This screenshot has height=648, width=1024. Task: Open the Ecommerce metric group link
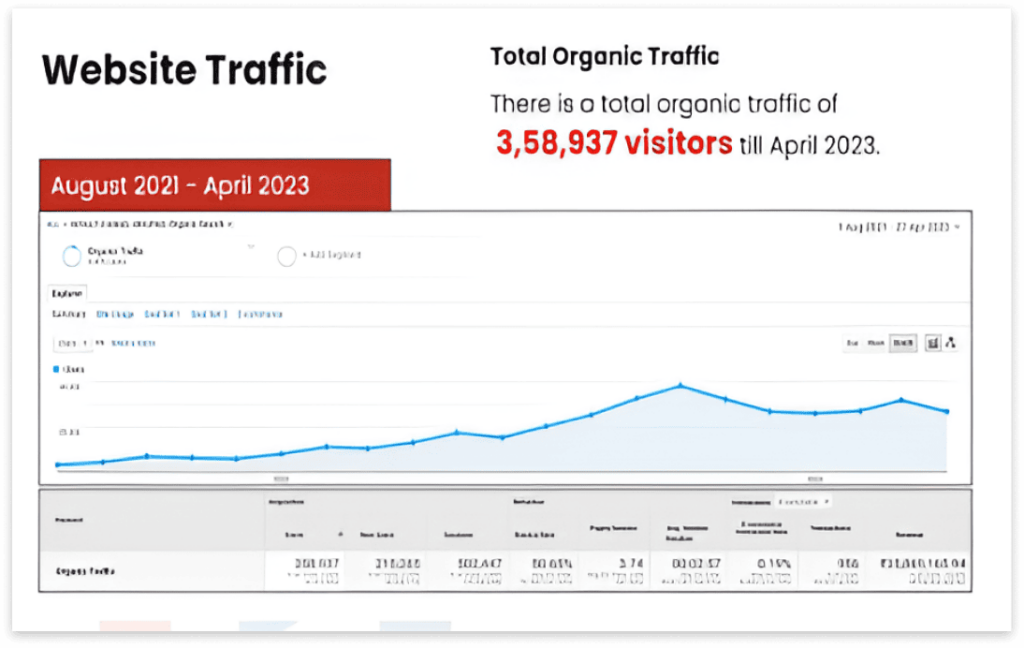(260, 314)
